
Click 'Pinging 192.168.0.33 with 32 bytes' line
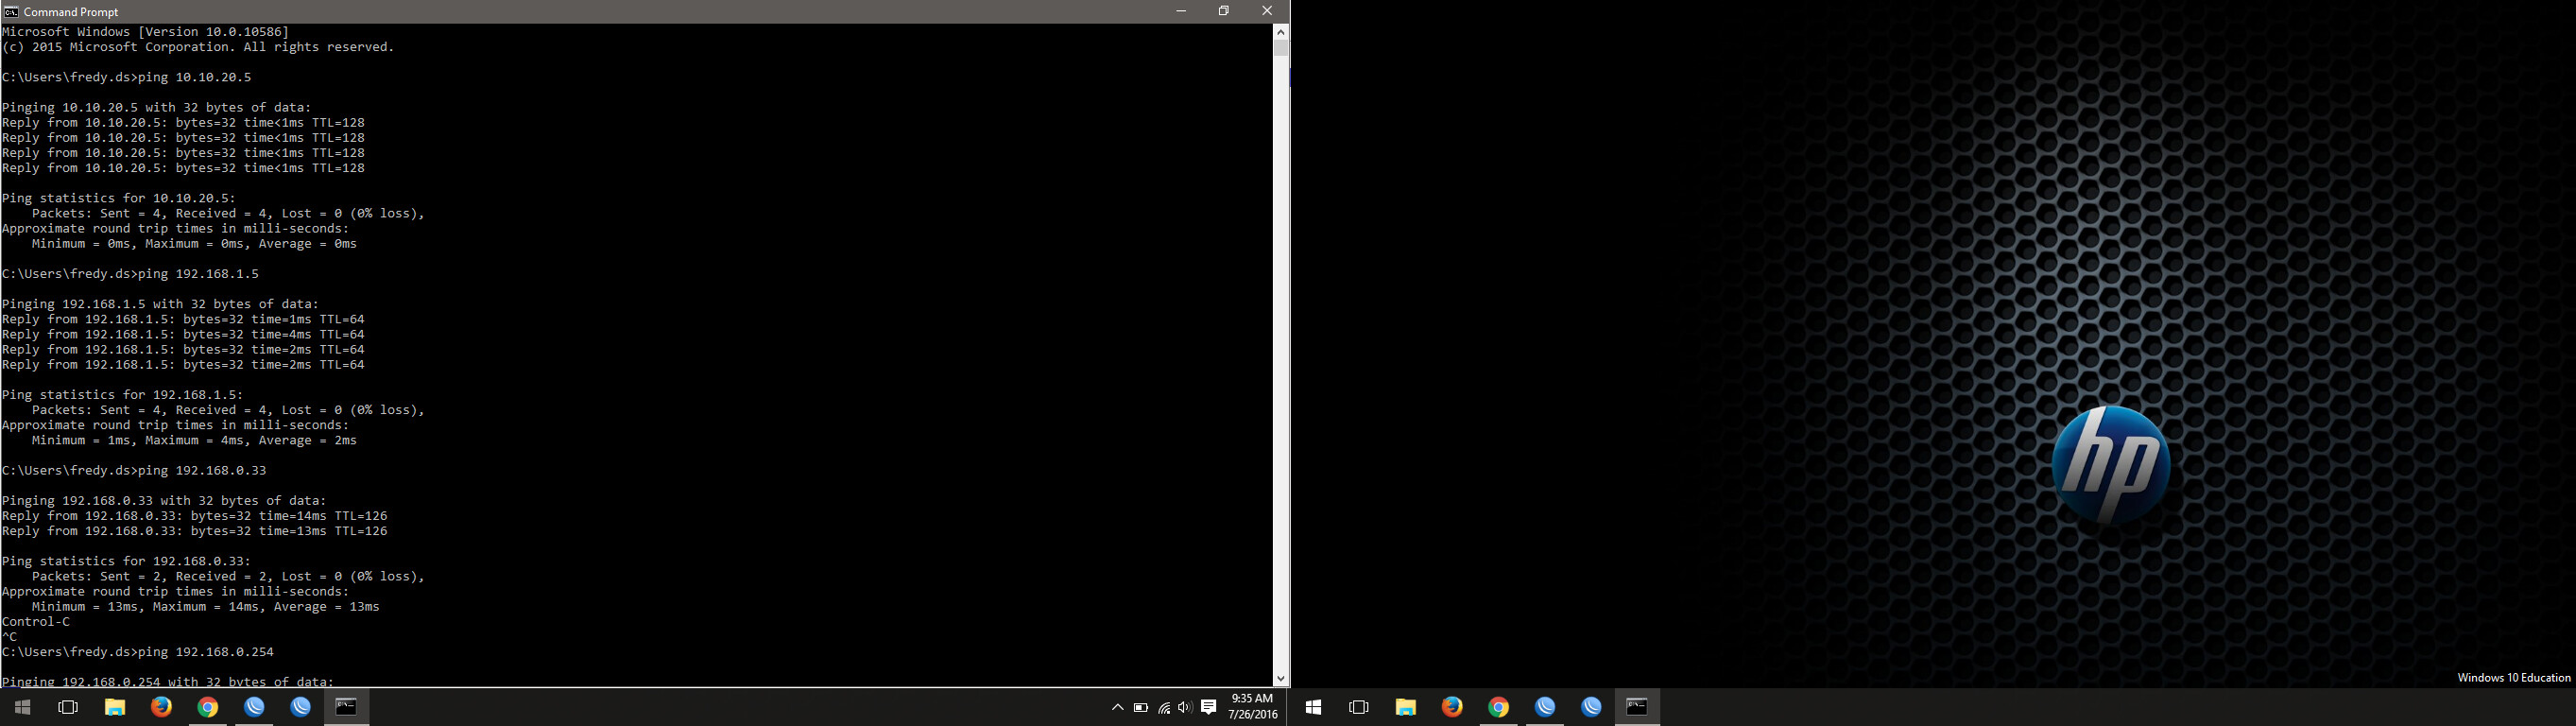tap(164, 500)
